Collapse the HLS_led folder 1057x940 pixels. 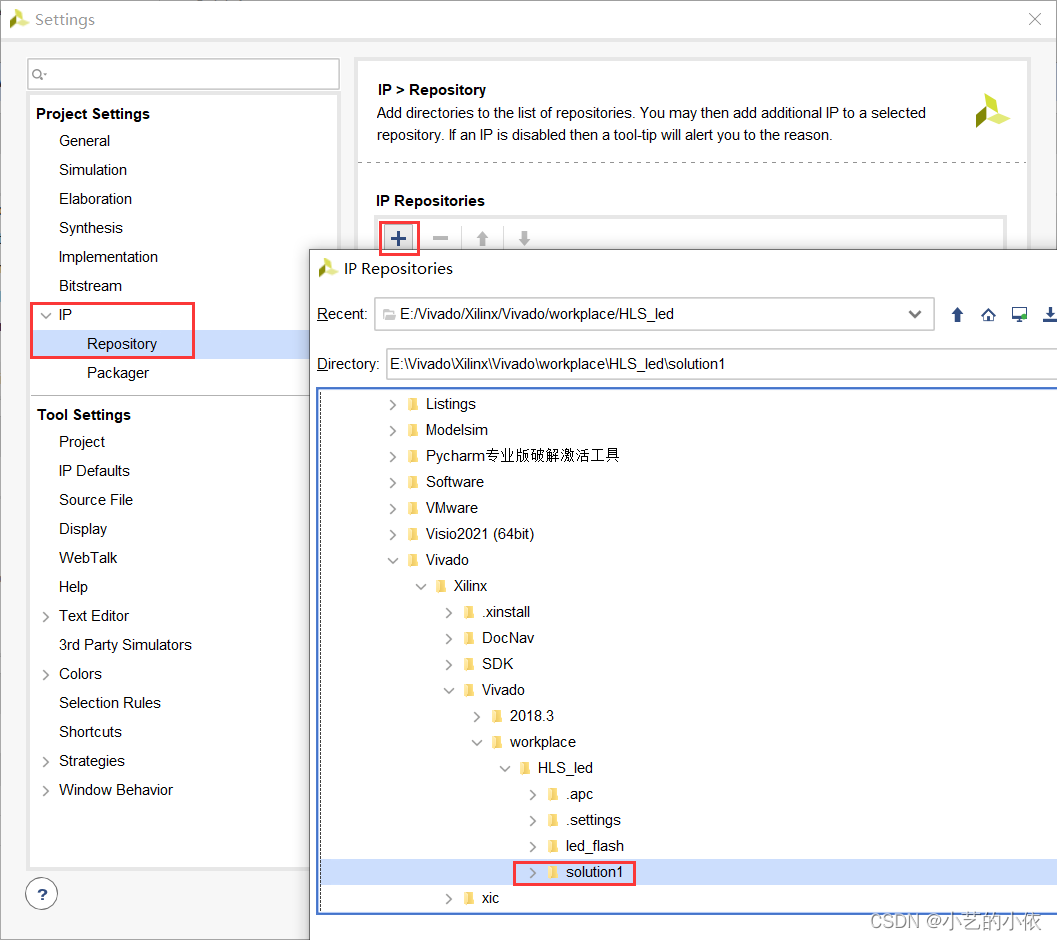click(x=505, y=769)
